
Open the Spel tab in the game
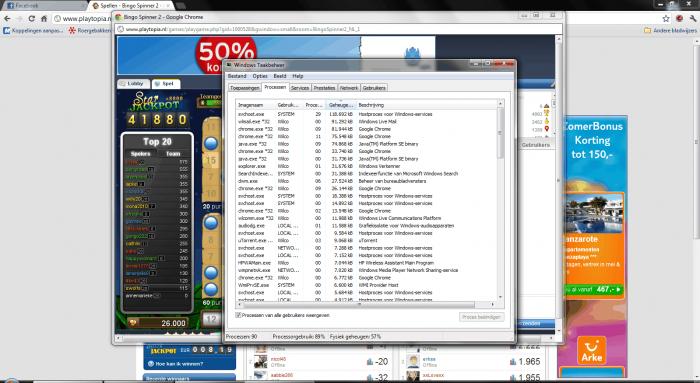(166, 83)
